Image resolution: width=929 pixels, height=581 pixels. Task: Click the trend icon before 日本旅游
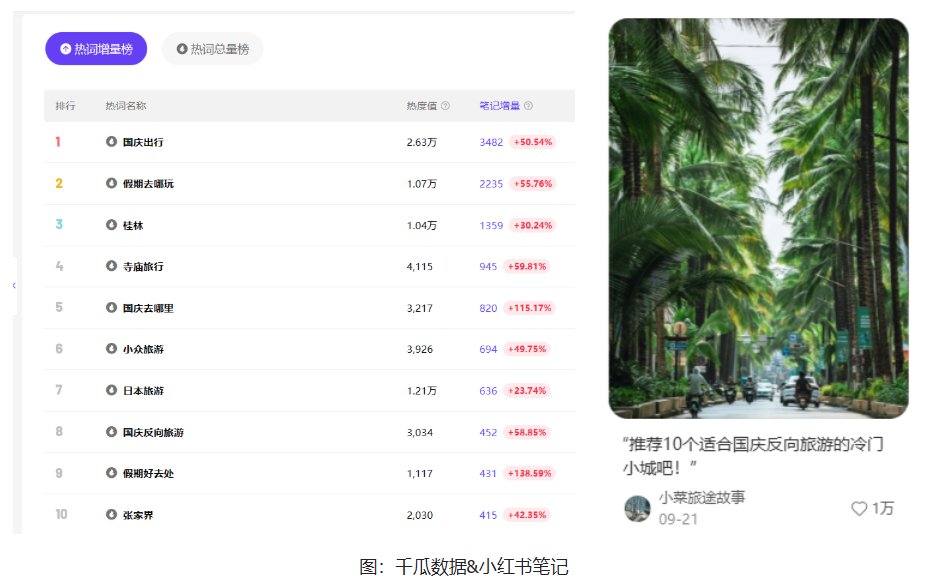112,390
